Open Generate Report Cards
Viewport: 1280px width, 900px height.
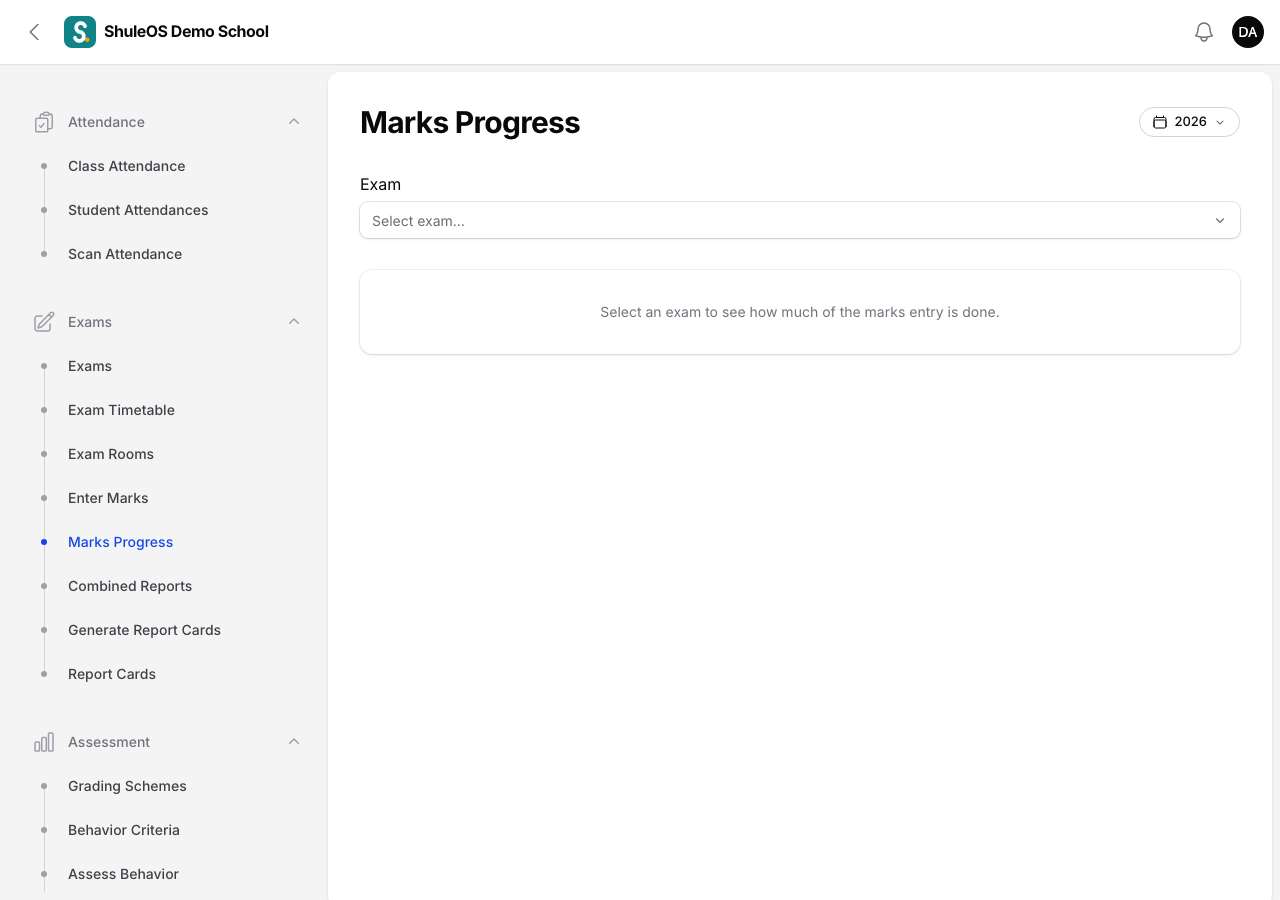tap(144, 630)
